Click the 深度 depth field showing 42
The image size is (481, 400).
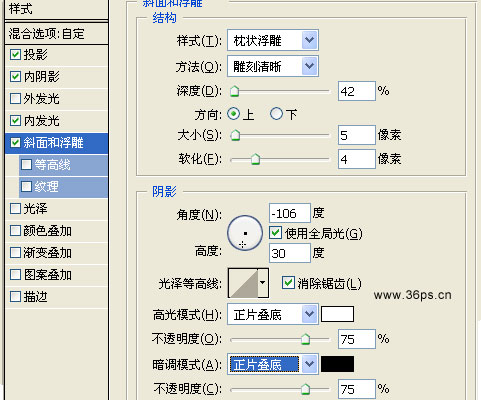357,91
